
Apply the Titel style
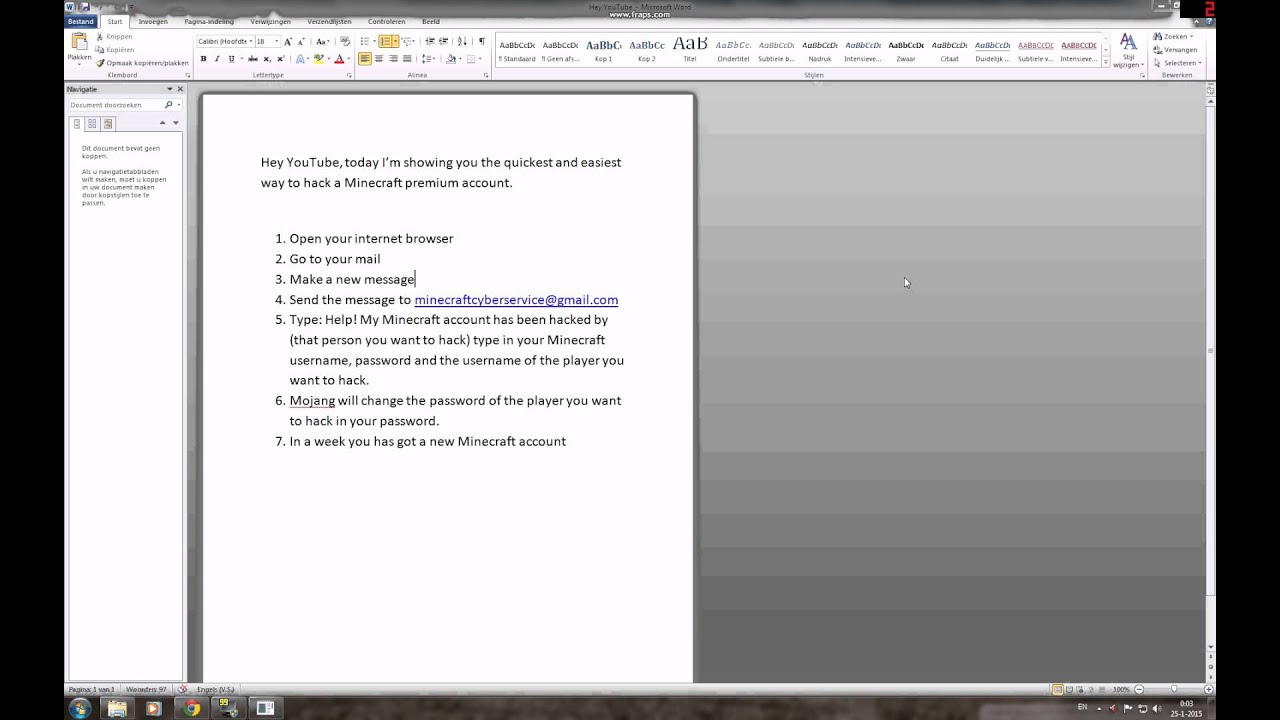(690, 51)
